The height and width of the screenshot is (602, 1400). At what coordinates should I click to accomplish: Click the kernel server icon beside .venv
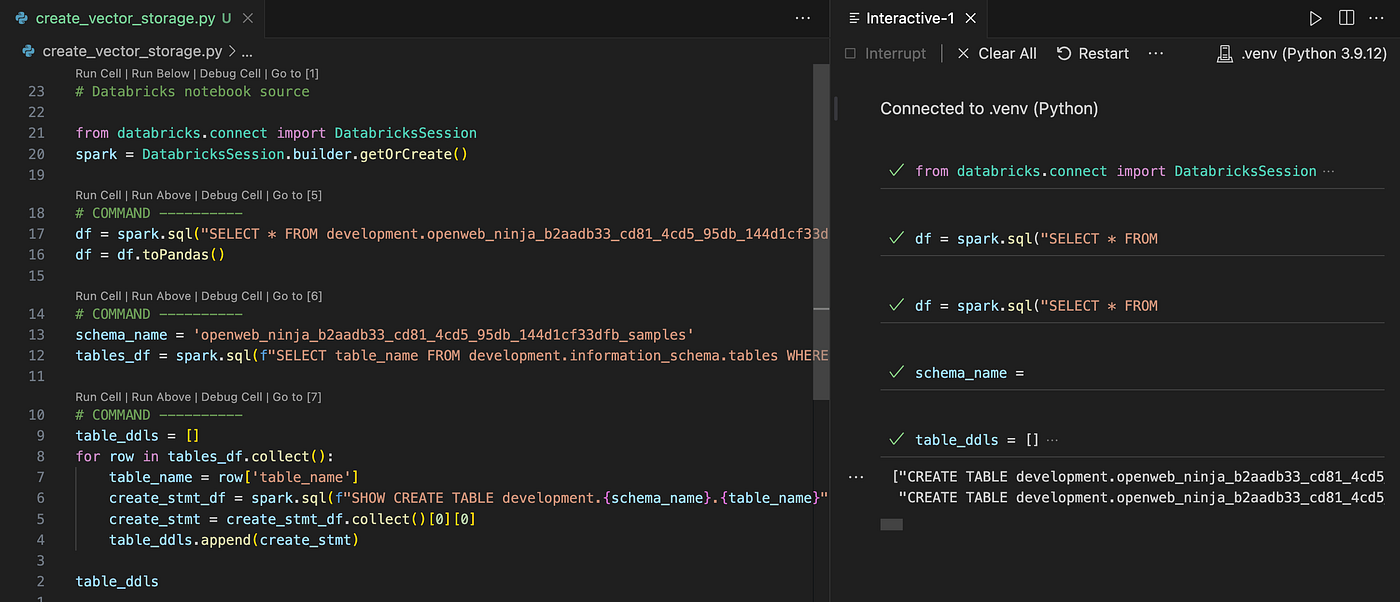tap(1224, 53)
